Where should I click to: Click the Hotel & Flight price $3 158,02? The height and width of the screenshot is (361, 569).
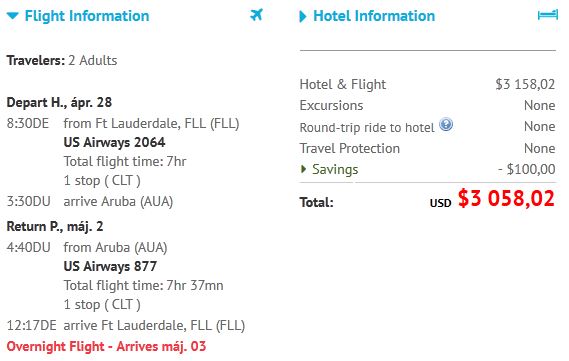click(525, 84)
